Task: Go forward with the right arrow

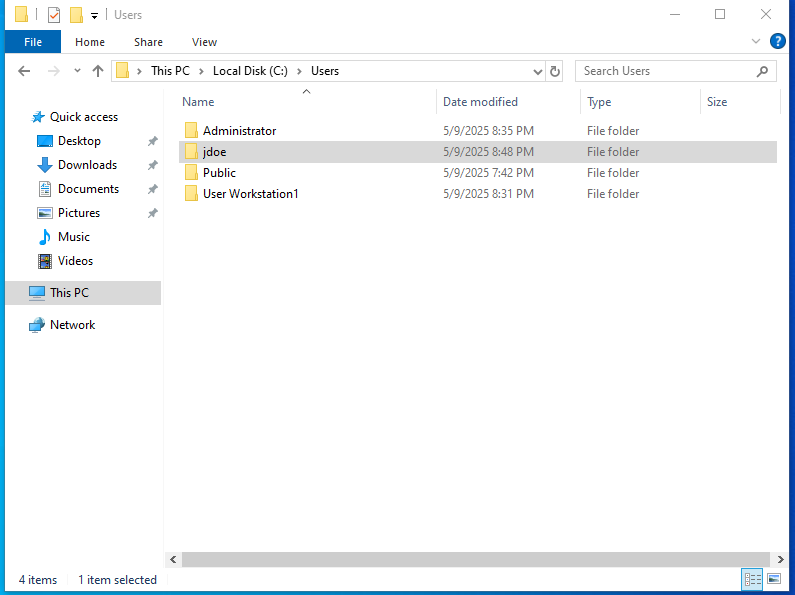Action: pos(53,71)
